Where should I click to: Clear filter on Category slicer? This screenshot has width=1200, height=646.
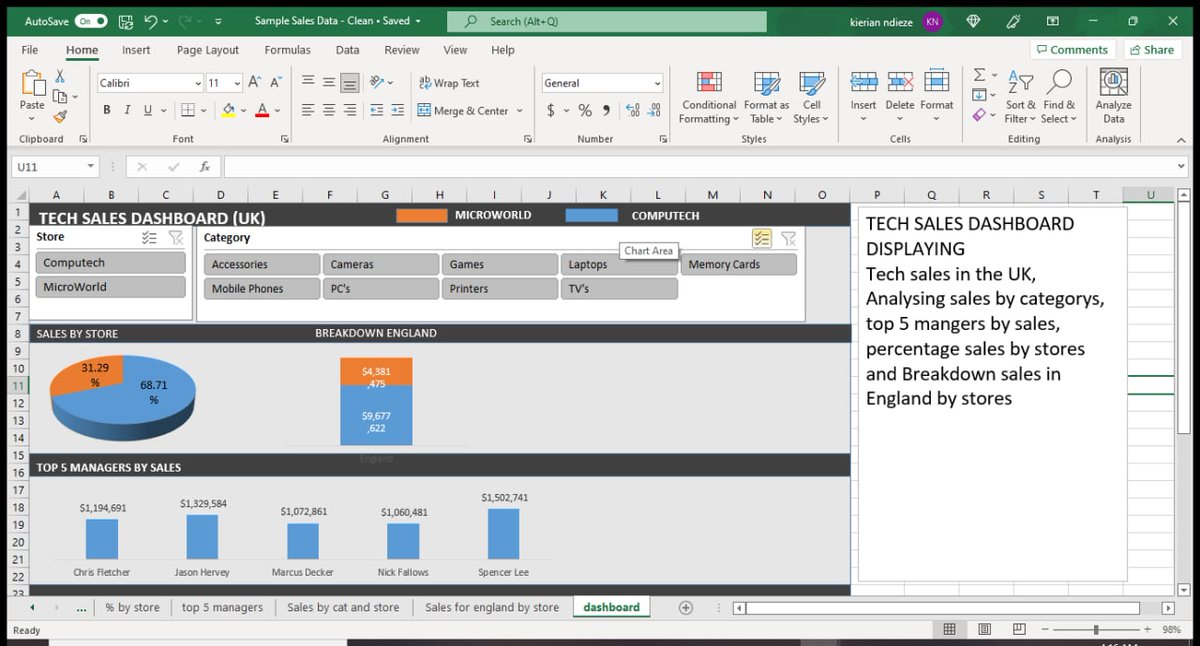788,237
